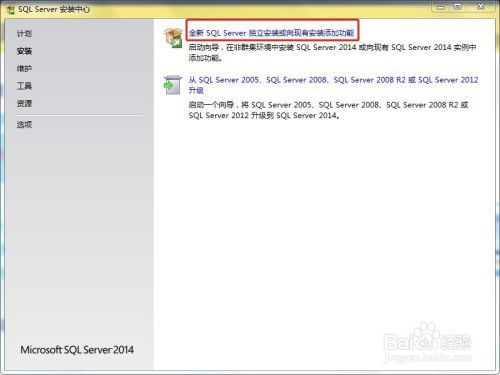Maximize the SQL Server 安装中心 window
The height and width of the screenshot is (375, 500).
click(x=458, y=7)
